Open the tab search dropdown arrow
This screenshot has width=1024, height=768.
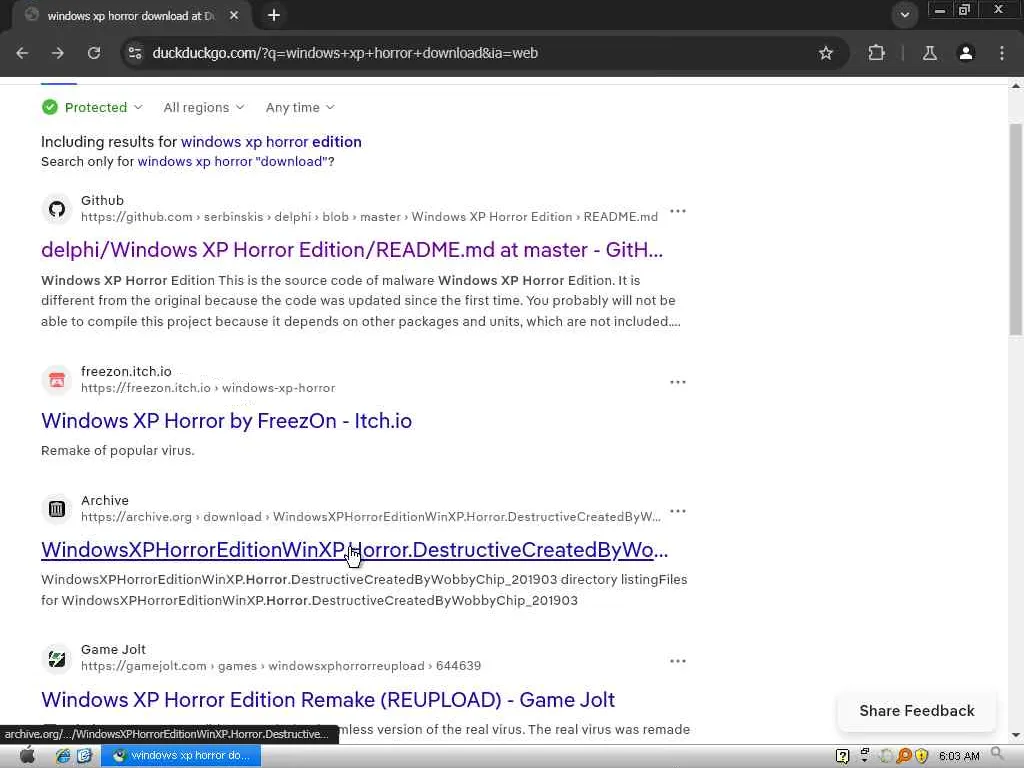tap(904, 15)
